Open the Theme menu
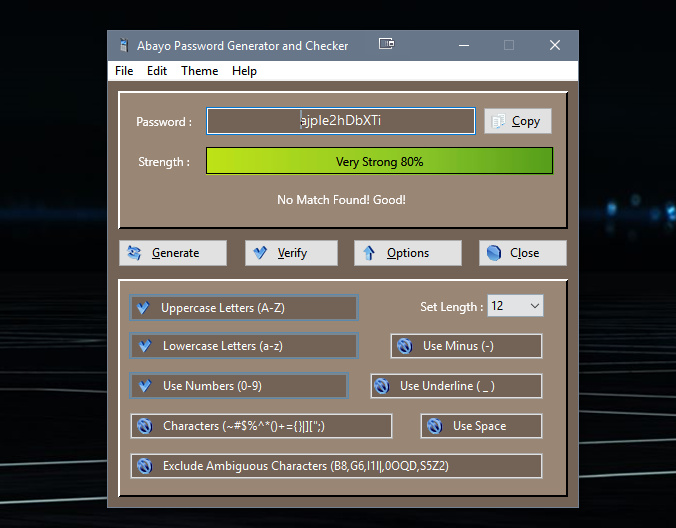The height and width of the screenshot is (528, 676). (199, 71)
